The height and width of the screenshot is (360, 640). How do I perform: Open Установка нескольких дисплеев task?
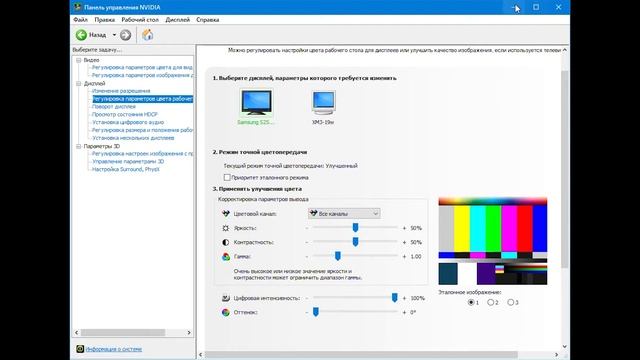tap(133, 138)
